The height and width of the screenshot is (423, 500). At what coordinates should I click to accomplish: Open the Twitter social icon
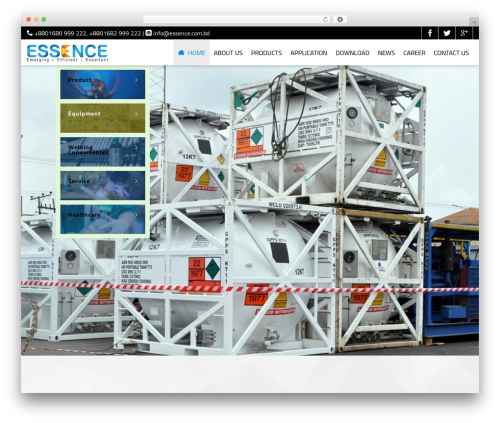pyautogui.click(x=447, y=33)
